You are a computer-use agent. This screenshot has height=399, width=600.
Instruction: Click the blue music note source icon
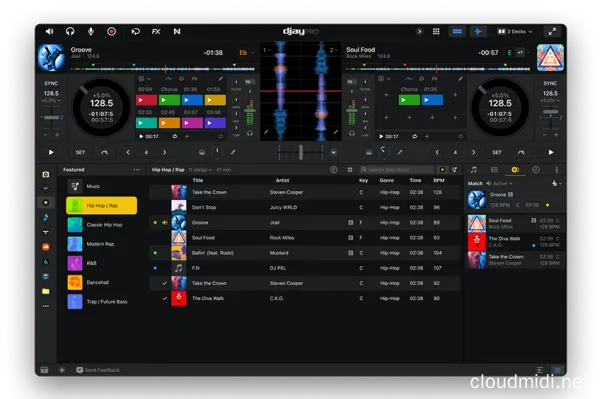point(46,217)
